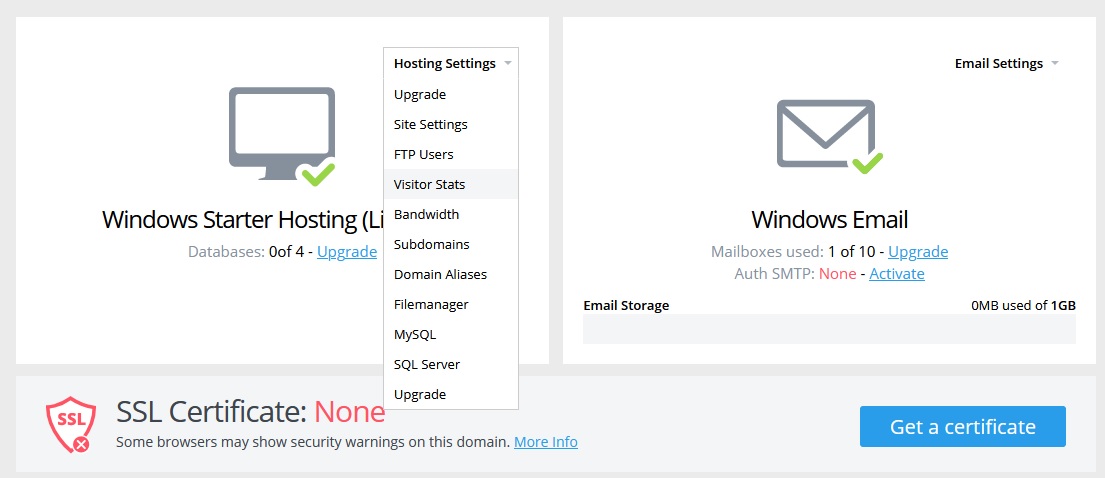Image resolution: width=1105 pixels, height=478 pixels.
Task: Choose FTP Users menu entry
Action: [451, 154]
